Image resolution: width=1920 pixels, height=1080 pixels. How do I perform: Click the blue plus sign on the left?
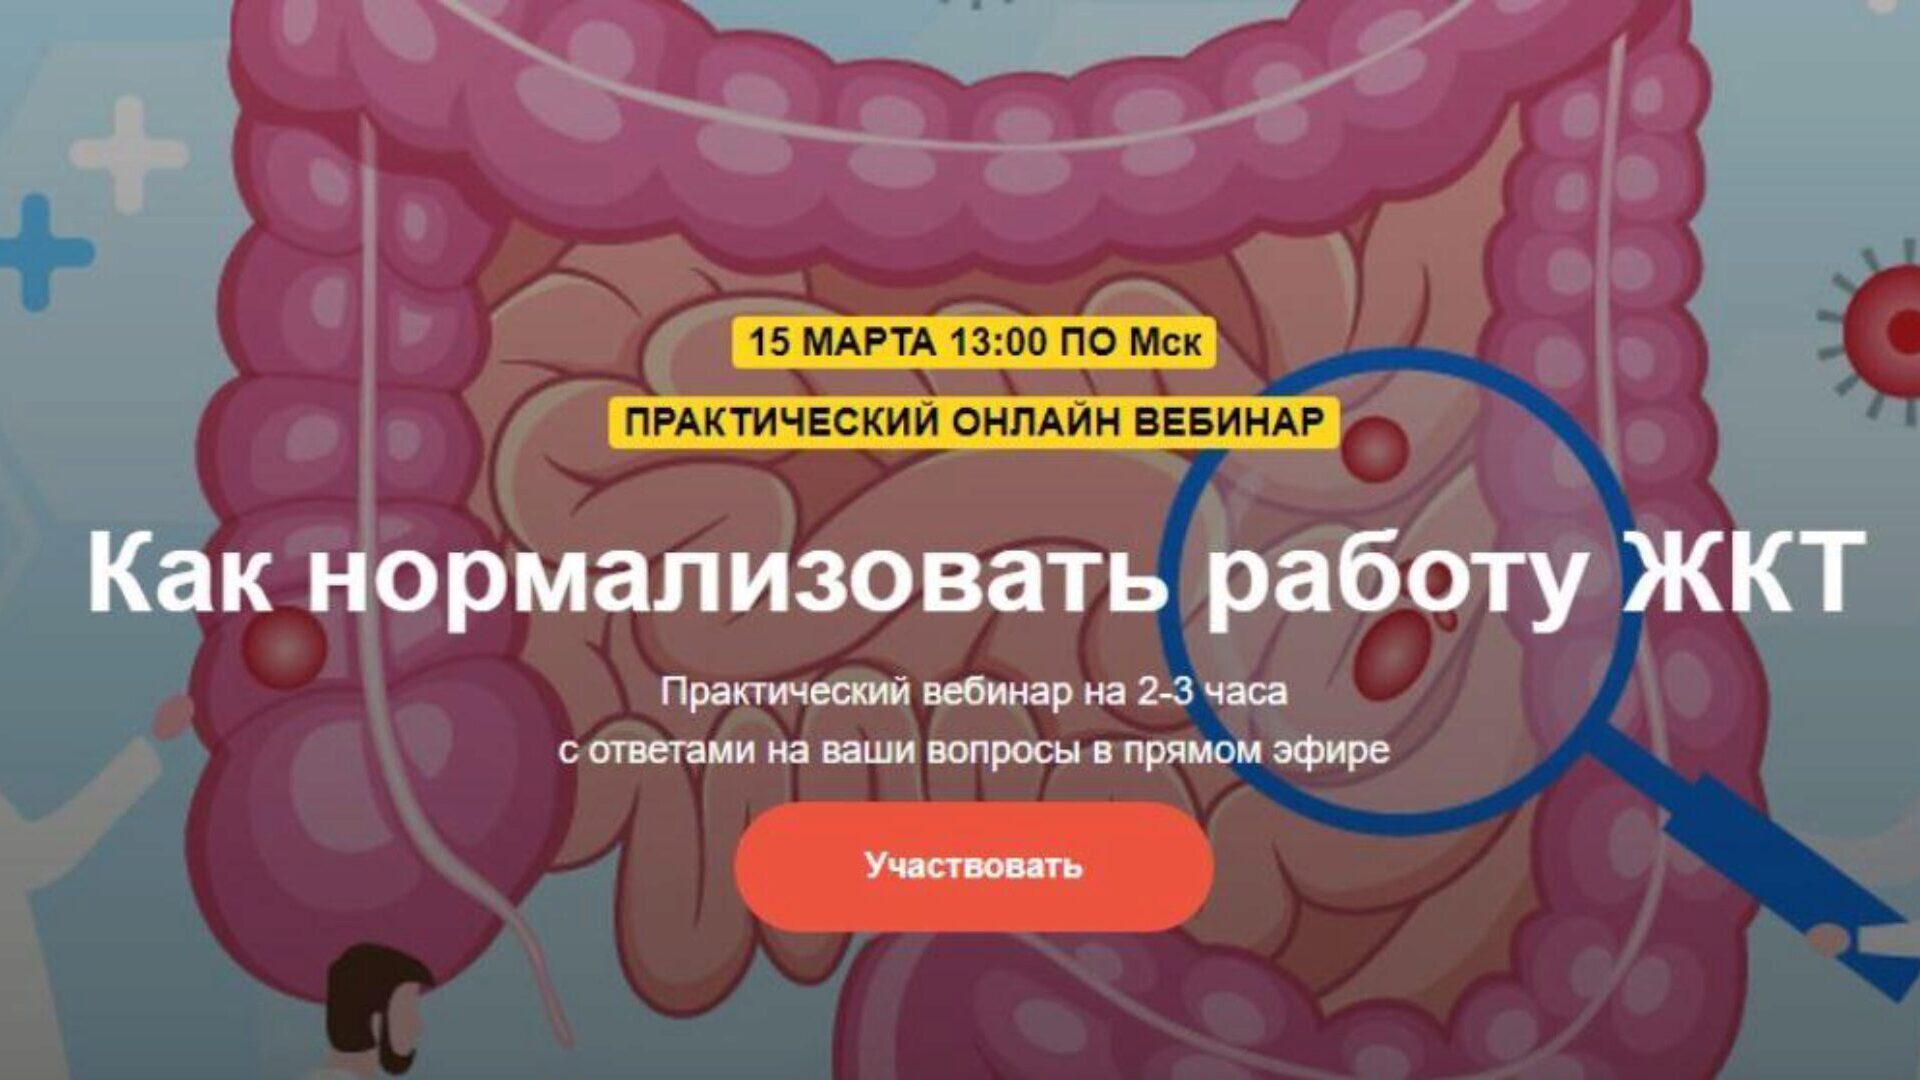coord(44,250)
